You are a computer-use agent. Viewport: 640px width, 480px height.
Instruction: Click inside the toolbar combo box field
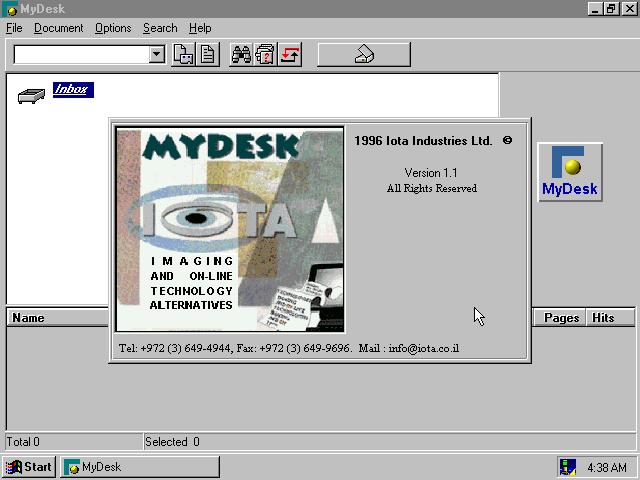tap(81, 55)
